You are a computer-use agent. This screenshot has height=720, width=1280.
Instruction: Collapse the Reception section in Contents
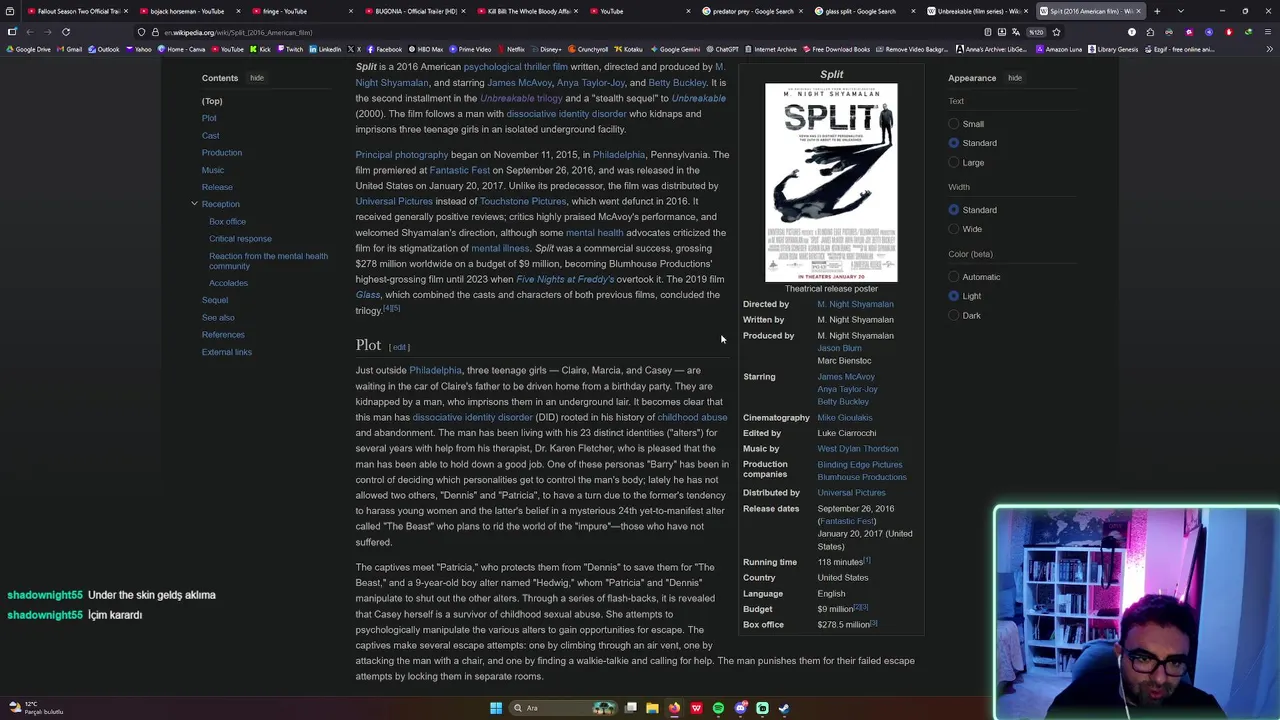194,204
